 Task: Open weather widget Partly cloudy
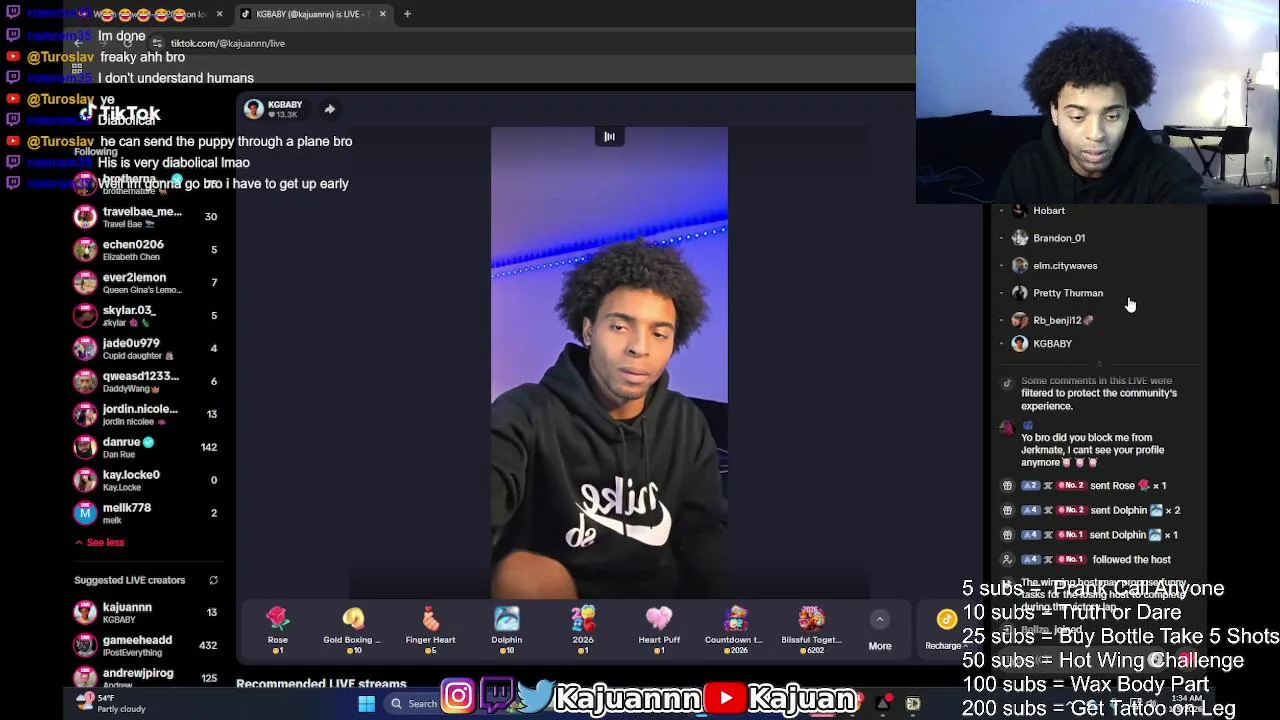(112, 704)
